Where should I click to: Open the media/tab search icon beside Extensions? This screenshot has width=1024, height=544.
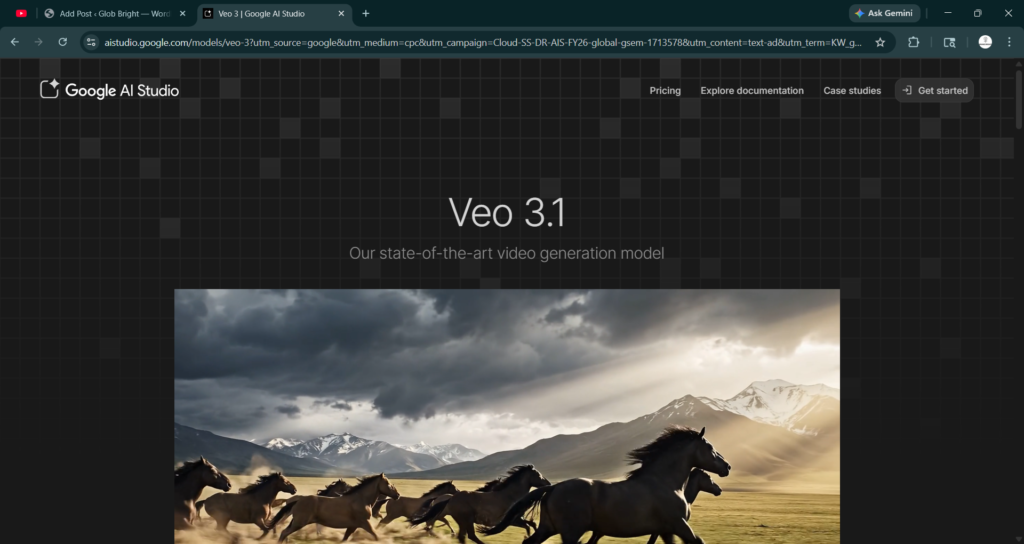[950, 42]
